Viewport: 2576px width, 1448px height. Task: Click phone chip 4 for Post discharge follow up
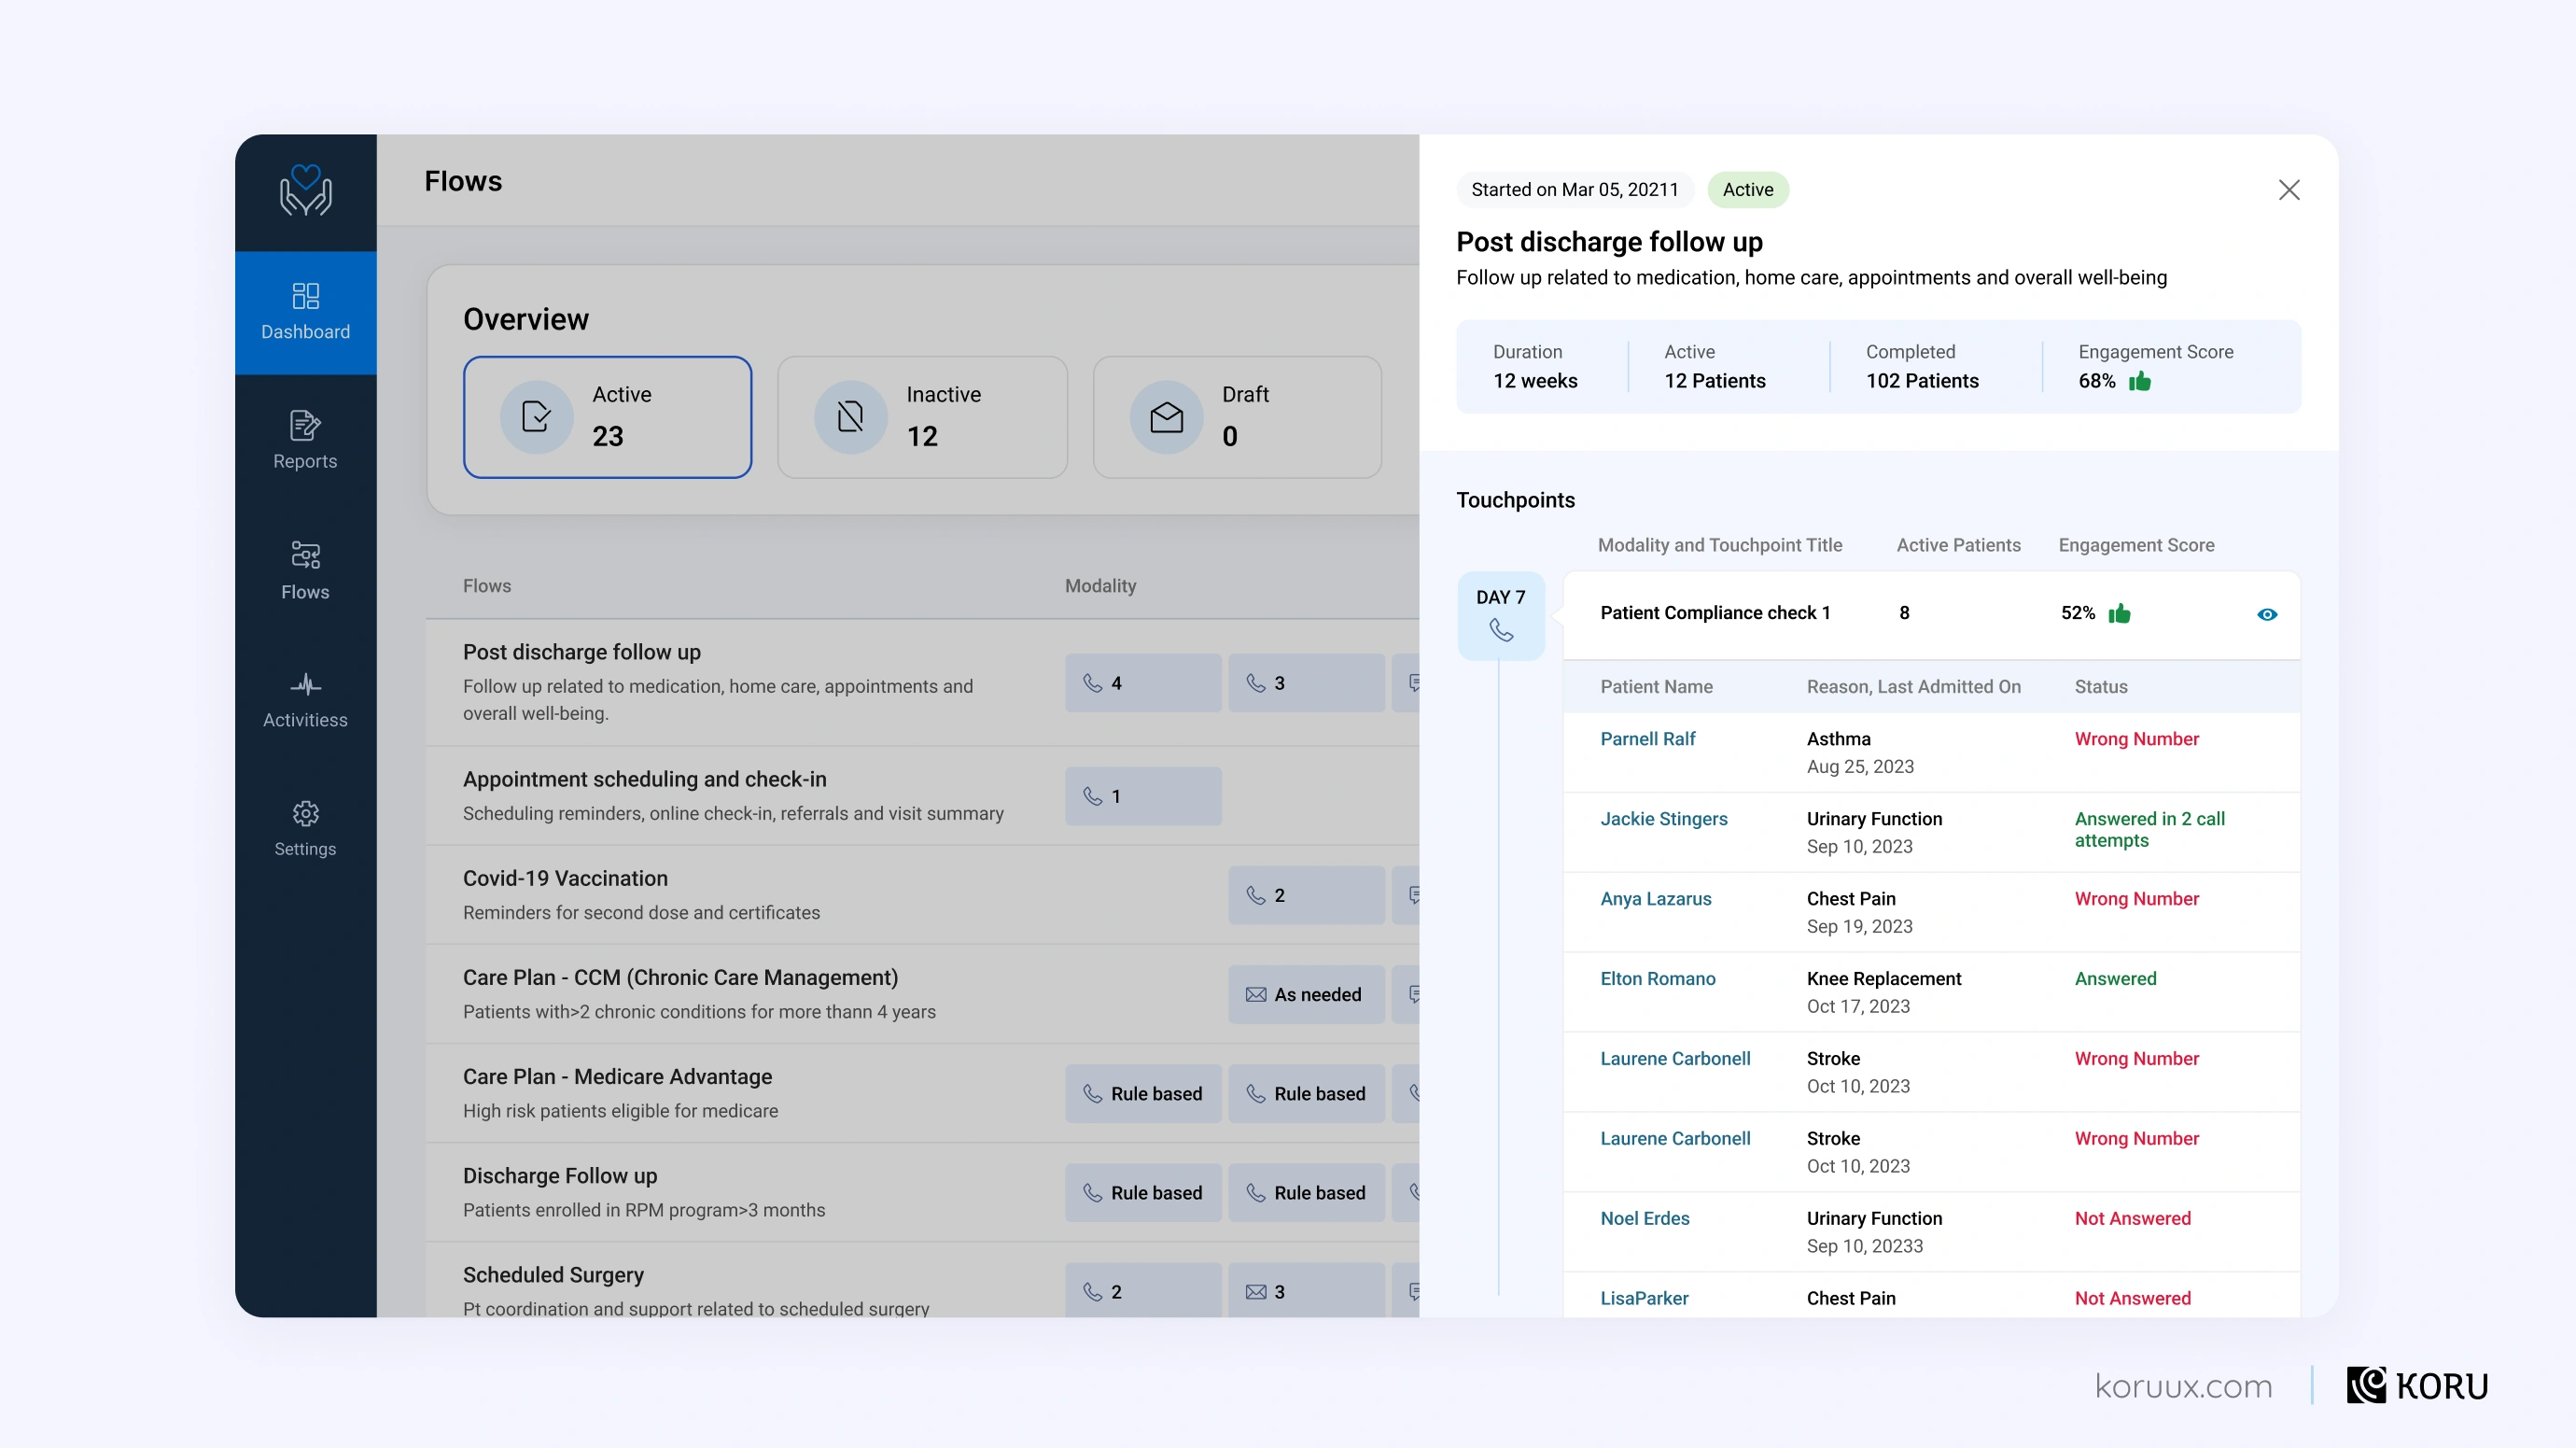(x=1143, y=683)
